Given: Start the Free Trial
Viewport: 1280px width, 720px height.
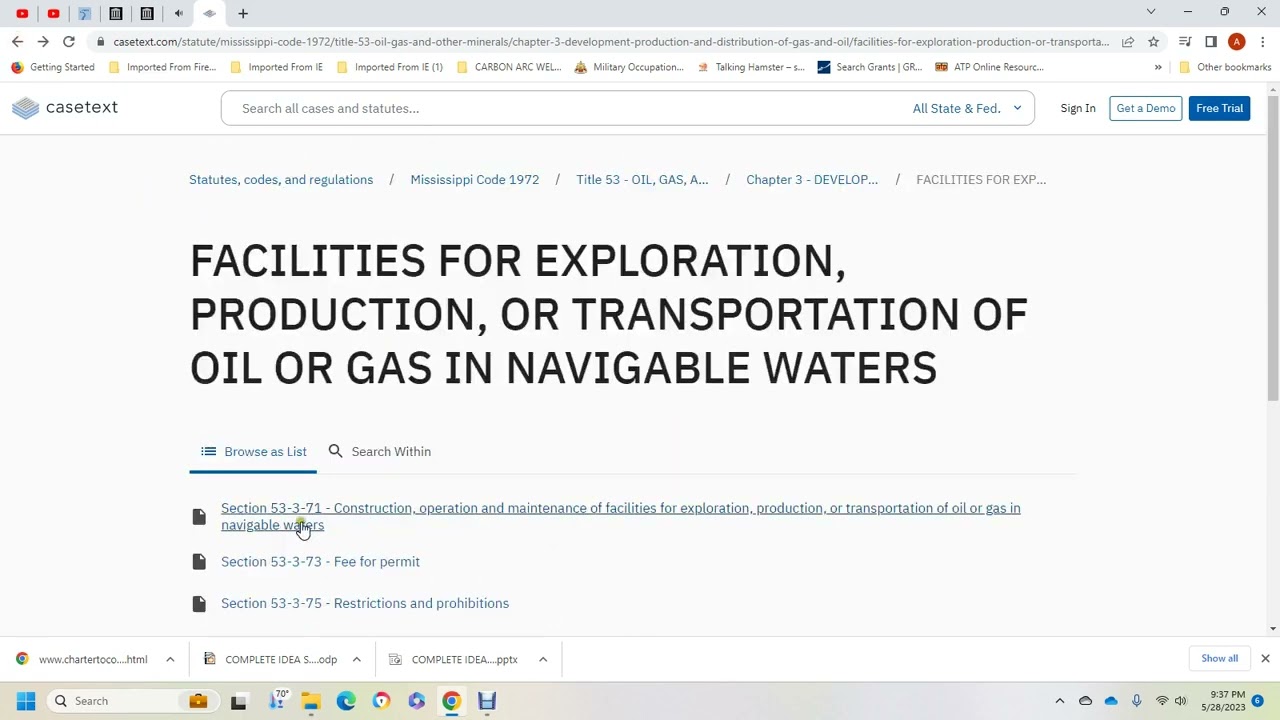Looking at the screenshot, I should (1219, 108).
